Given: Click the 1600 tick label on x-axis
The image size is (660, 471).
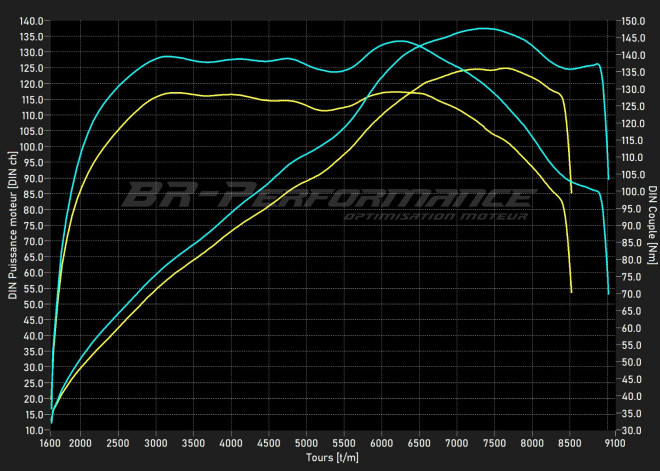Looking at the screenshot, I should [x=51, y=443].
